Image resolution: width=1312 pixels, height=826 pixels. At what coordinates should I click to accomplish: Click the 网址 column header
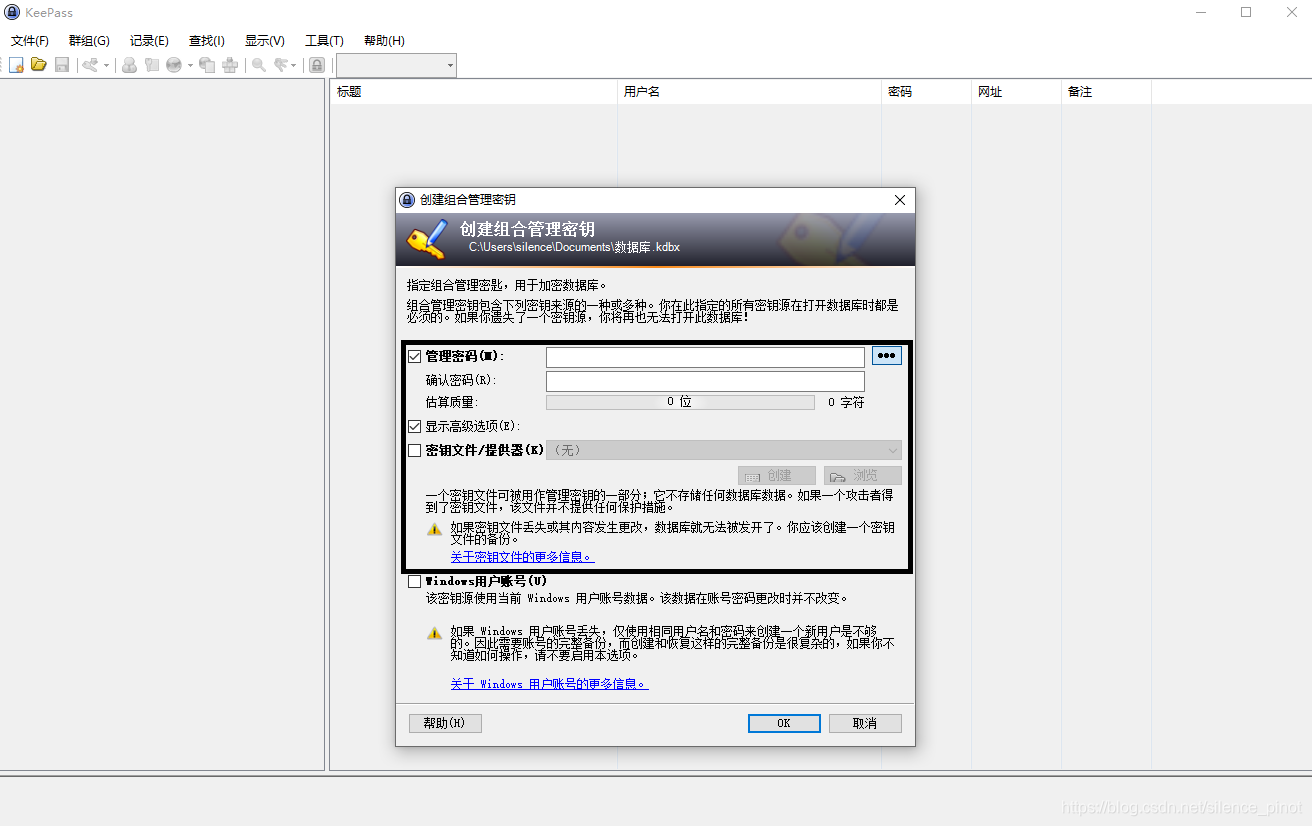pos(1016,92)
